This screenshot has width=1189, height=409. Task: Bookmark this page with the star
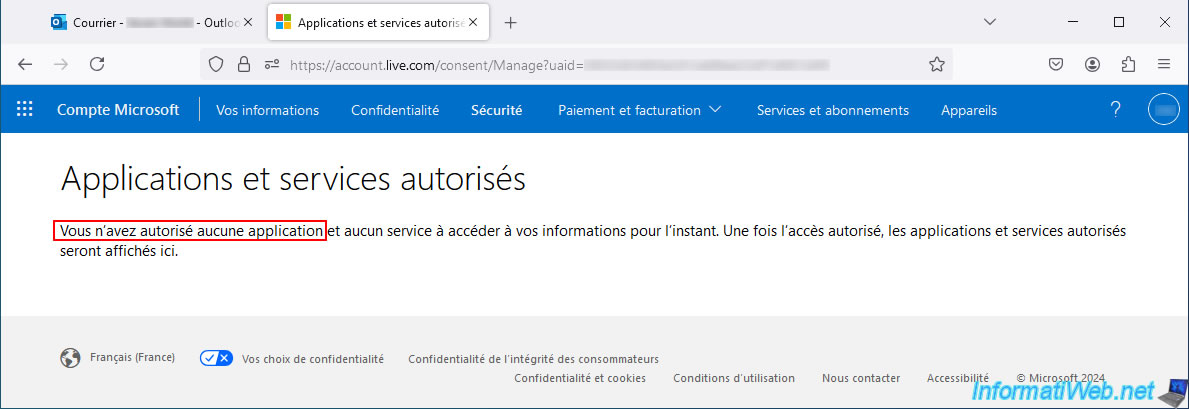937,64
